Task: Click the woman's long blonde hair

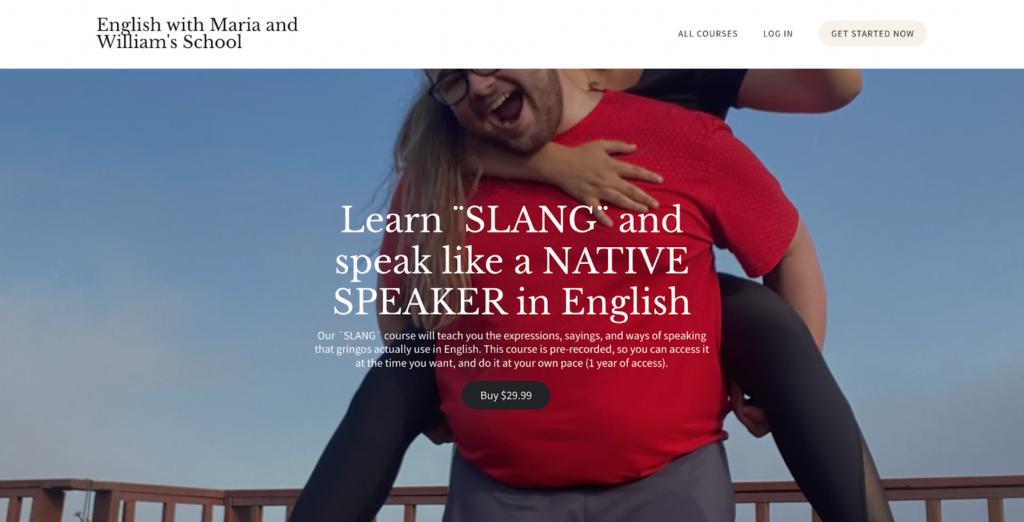Action: click(428, 196)
